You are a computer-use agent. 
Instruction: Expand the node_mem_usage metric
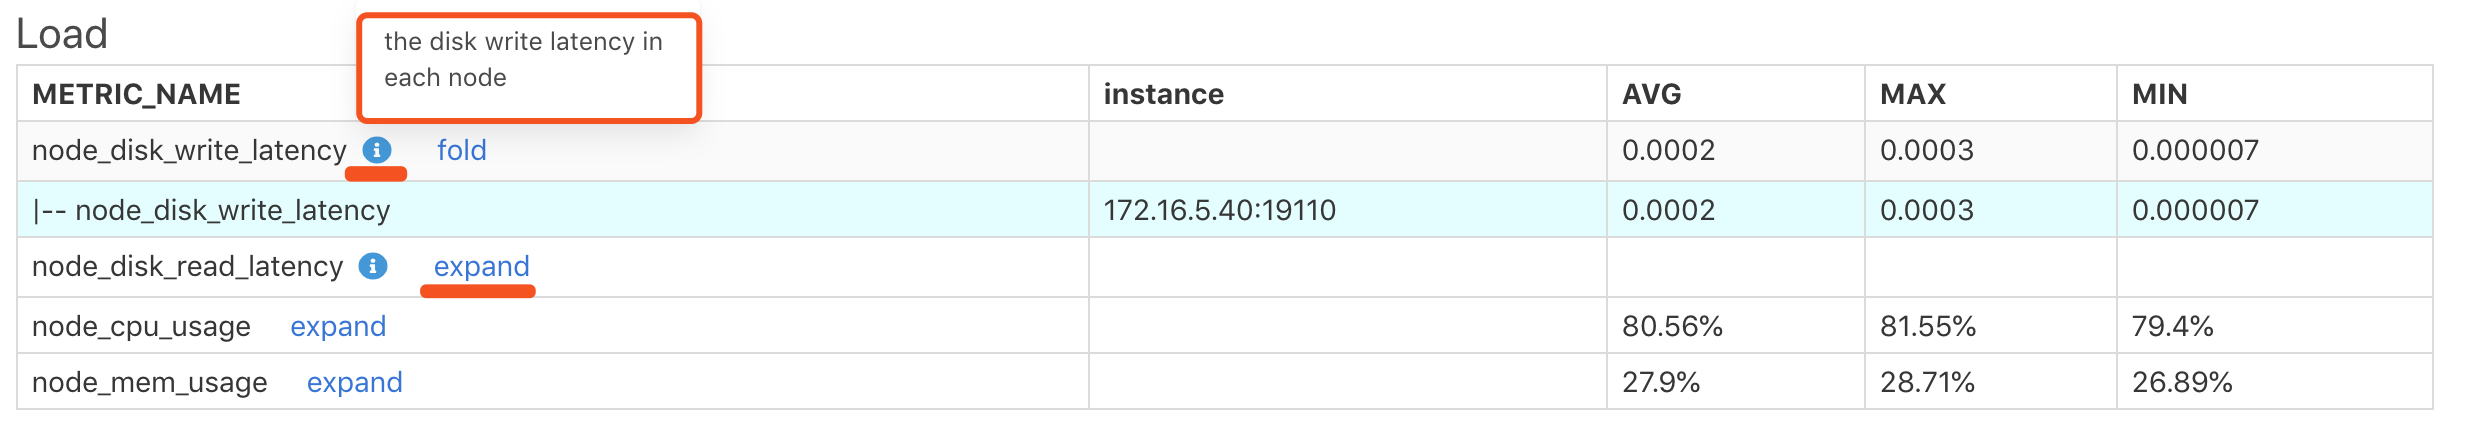pyautogui.click(x=354, y=382)
